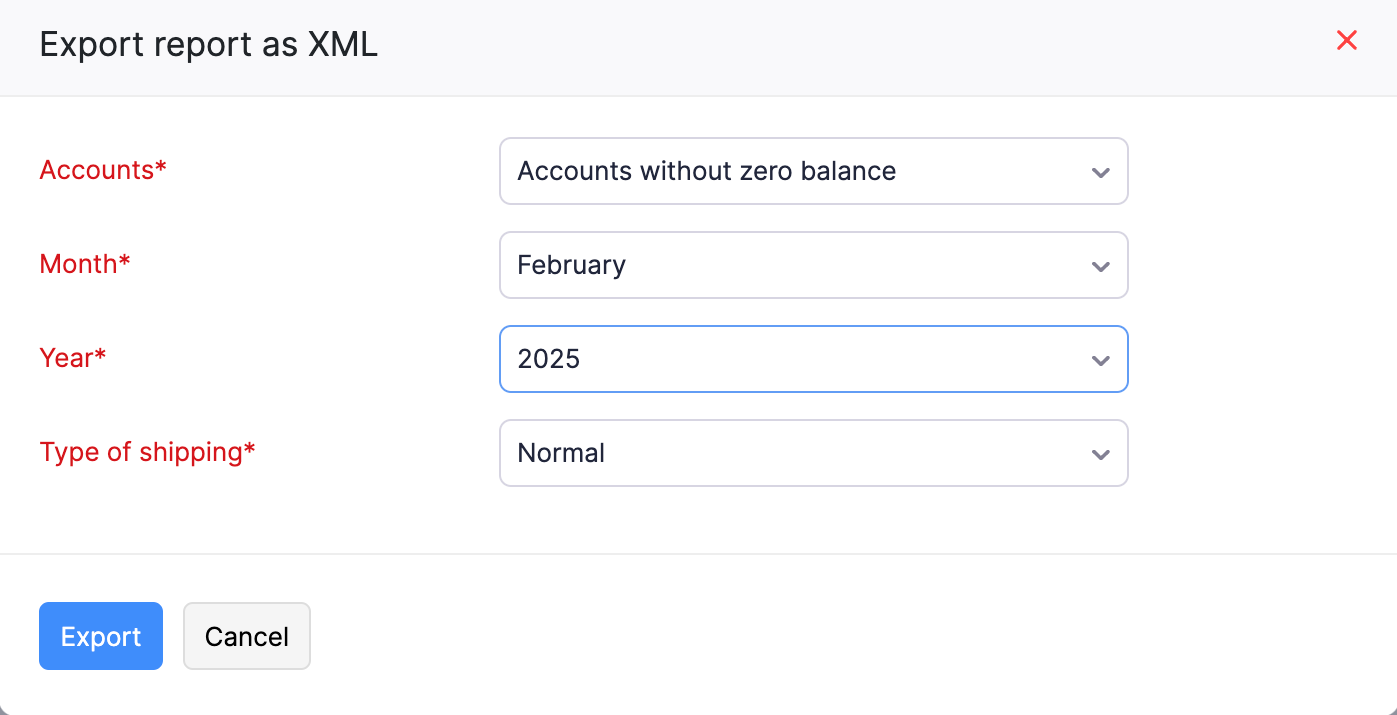Click the chevron on Type of shipping dropdown

click(x=1100, y=453)
